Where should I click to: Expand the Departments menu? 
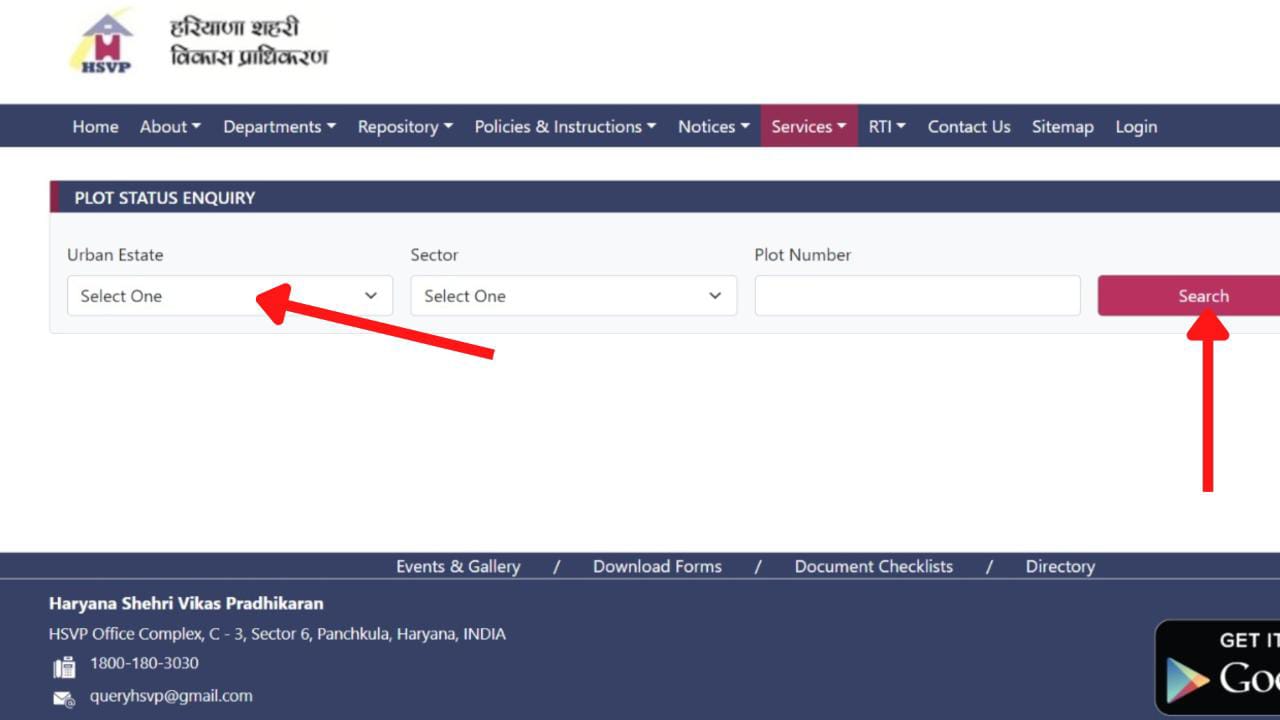point(279,126)
